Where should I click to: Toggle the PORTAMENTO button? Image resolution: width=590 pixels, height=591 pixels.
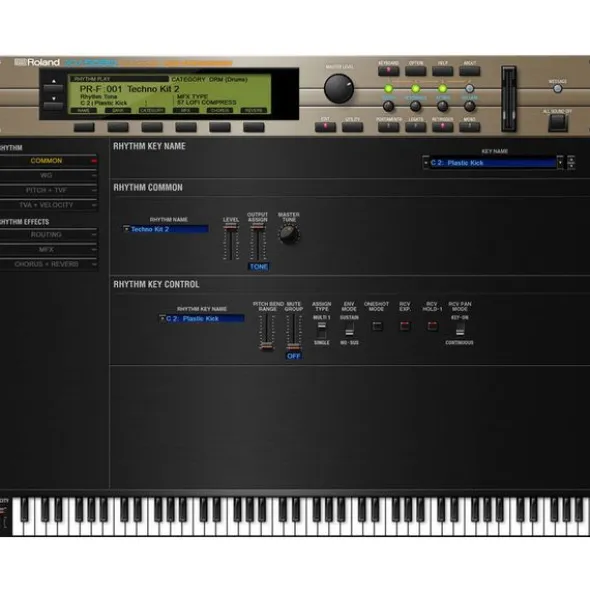pyautogui.click(x=388, y=127)
